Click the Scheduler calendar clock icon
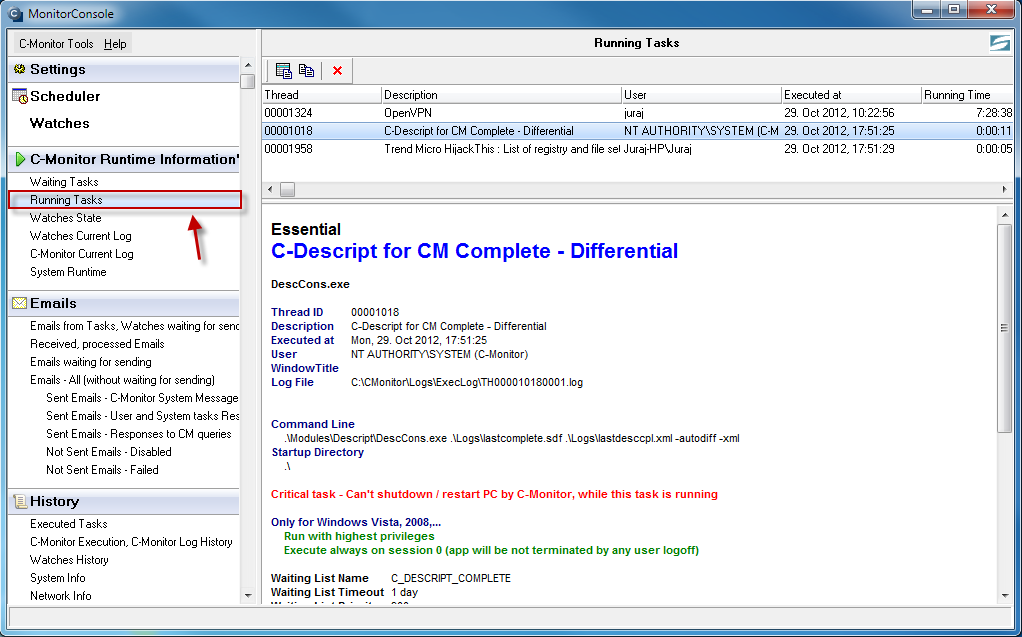Image resolution: width=1022 pixels, height=637 pixels. (x=20, y=96)
